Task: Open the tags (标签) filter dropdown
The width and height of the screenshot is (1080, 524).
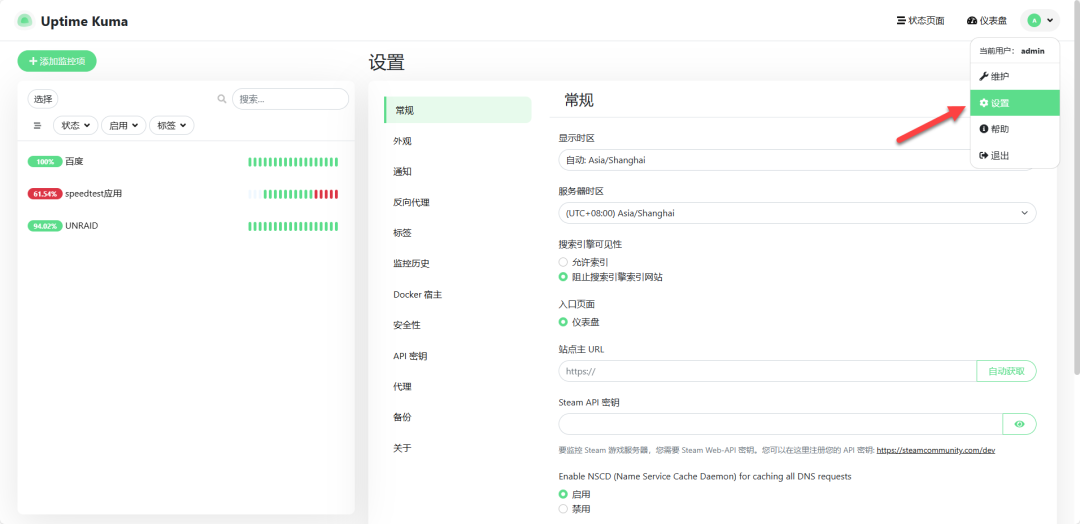Action: click(171, 126)
